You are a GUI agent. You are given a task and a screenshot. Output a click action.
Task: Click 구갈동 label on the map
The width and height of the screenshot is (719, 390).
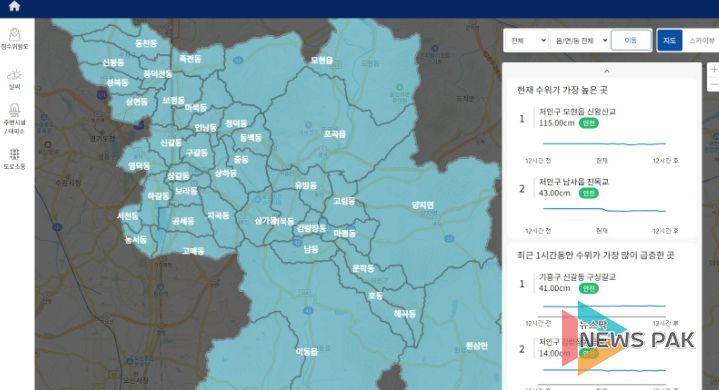[x=196, y=153]
